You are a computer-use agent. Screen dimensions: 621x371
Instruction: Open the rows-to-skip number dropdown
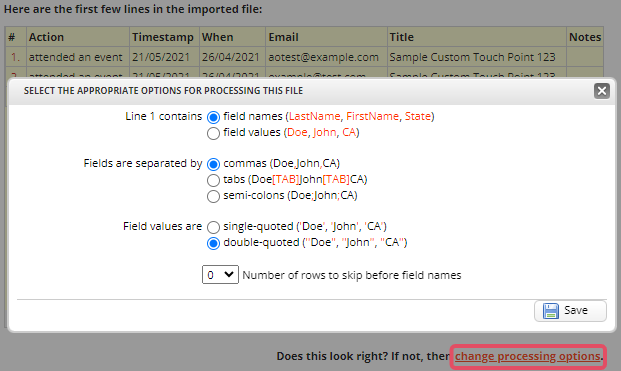click(220, 274)
